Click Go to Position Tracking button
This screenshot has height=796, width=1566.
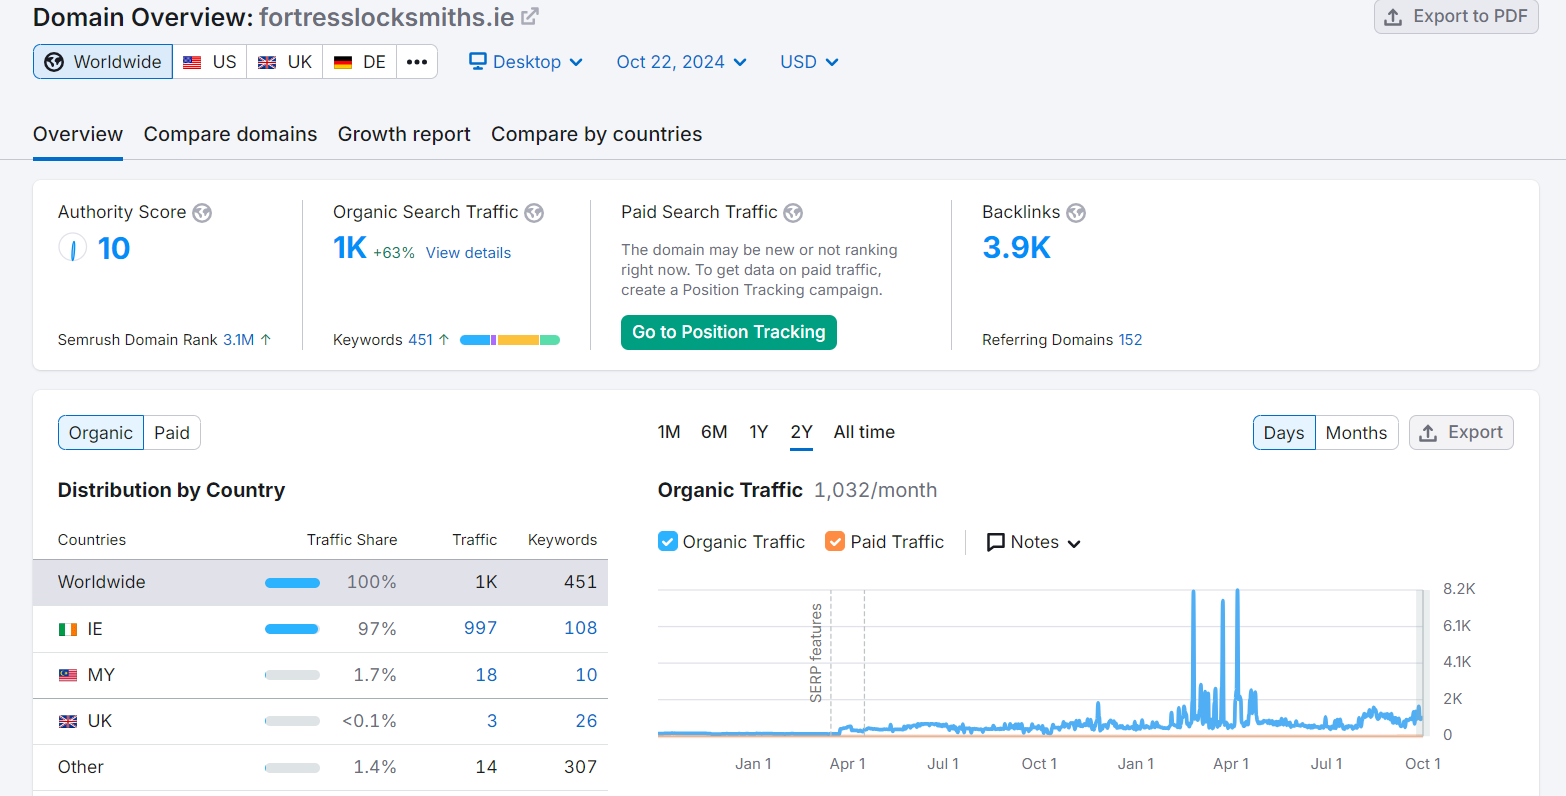coord(729,332)
